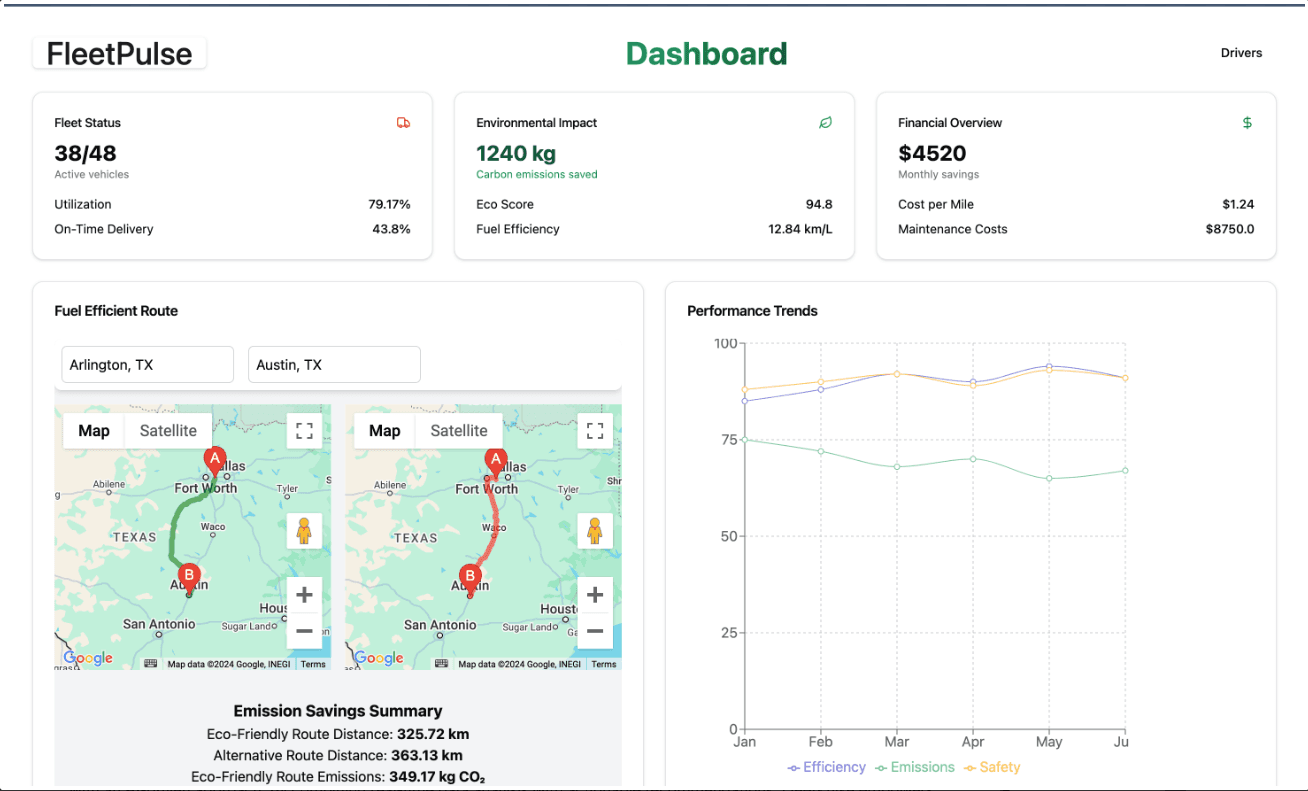The image size is (1308, 791).
Task: Click the Cost per Mile $1.24 value
Action: [1238, 204]
